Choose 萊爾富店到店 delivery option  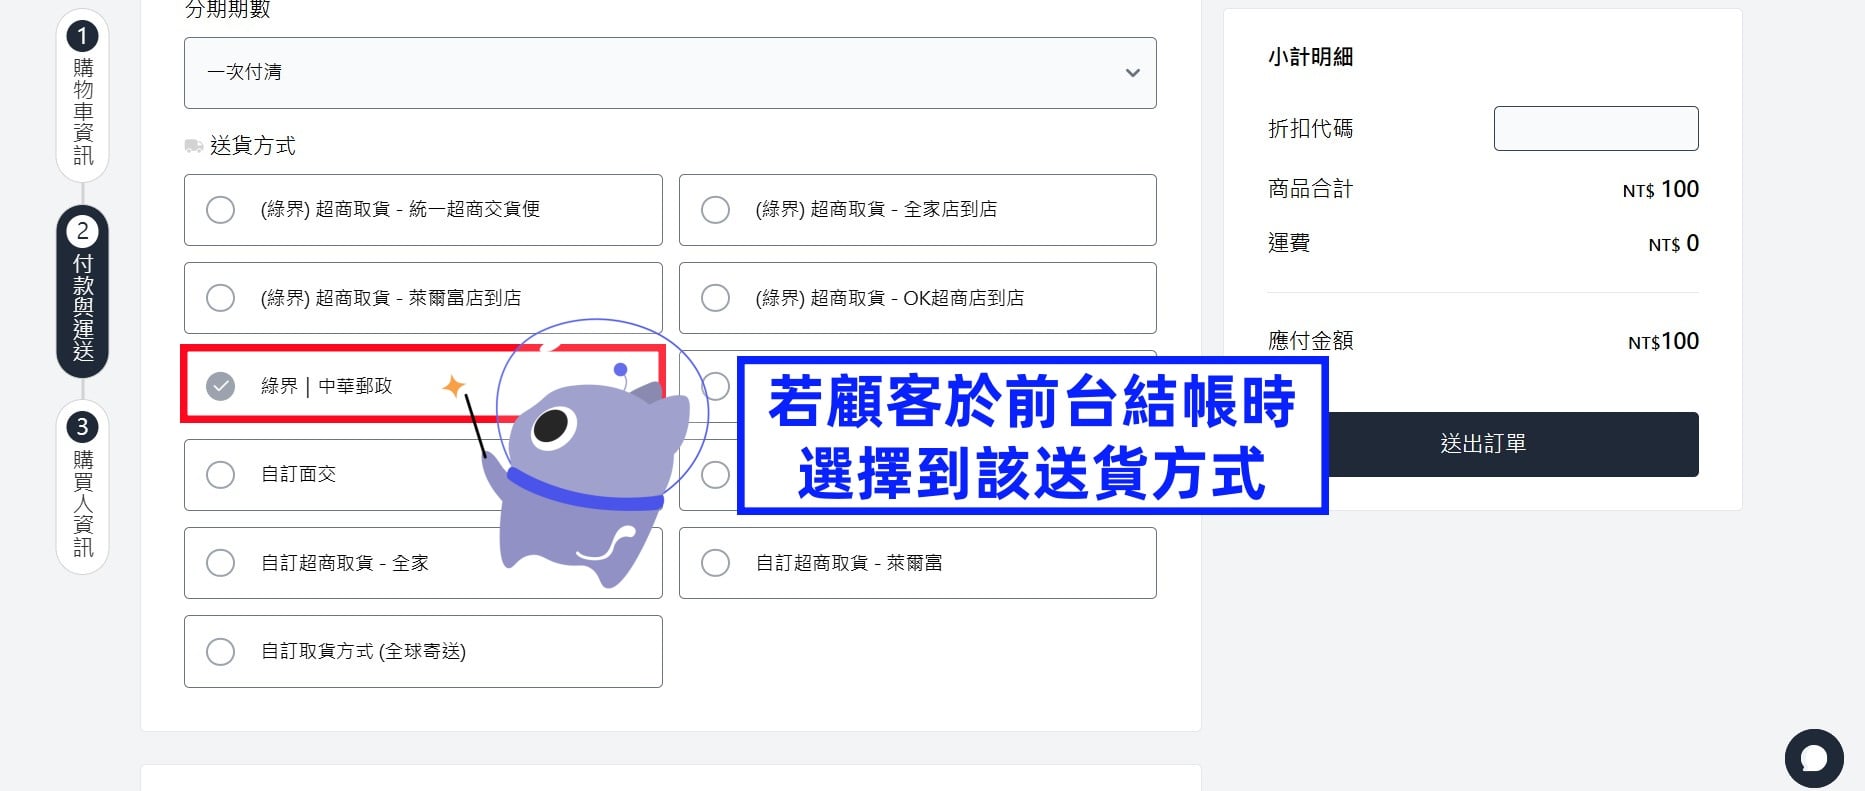click(423, 298)
